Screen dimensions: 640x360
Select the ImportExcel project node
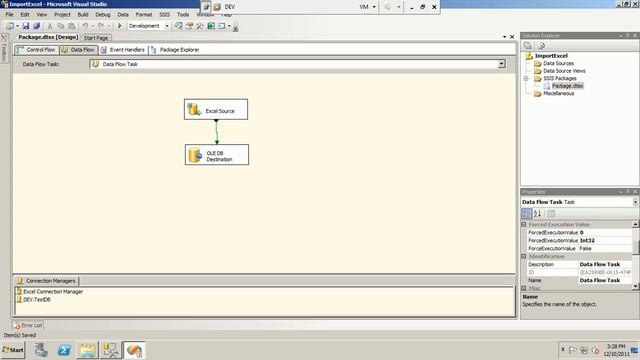(551, 56)
